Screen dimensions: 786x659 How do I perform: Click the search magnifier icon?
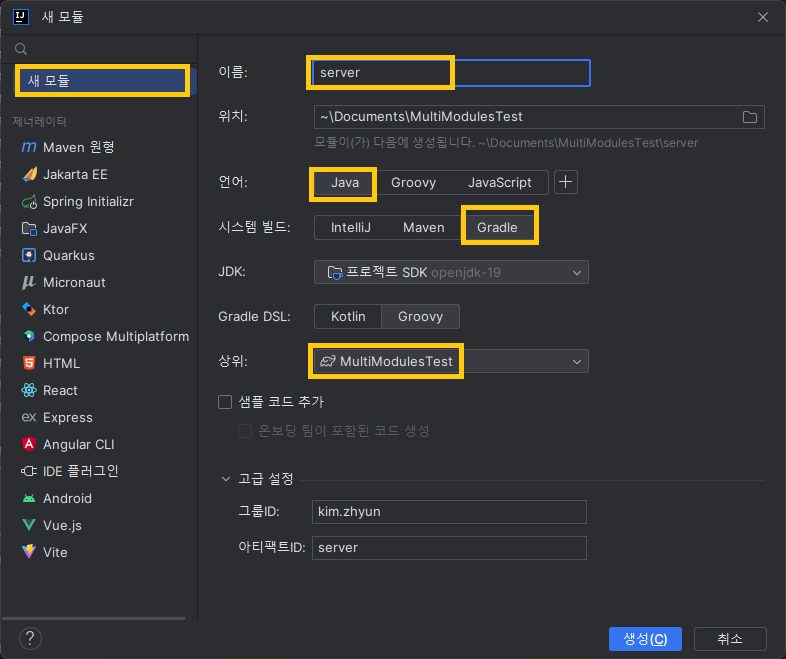21,49
